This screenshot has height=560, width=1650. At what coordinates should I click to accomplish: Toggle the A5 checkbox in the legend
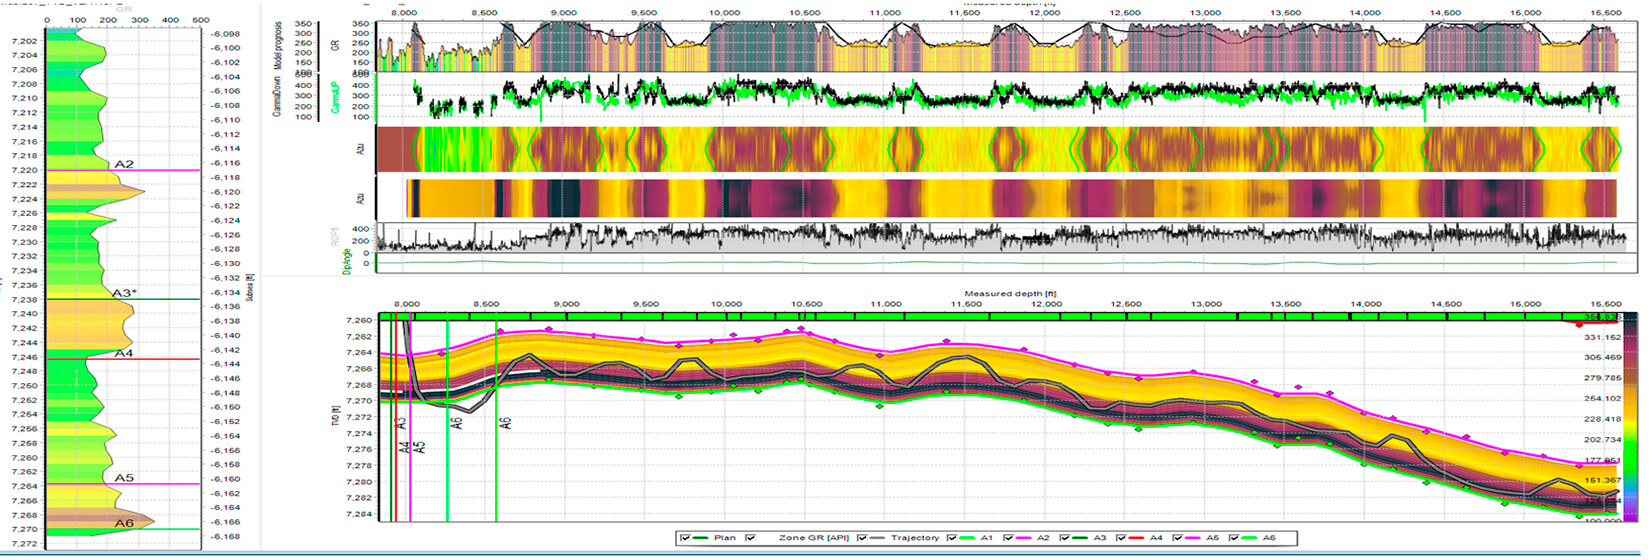[x=1177, y=538]
